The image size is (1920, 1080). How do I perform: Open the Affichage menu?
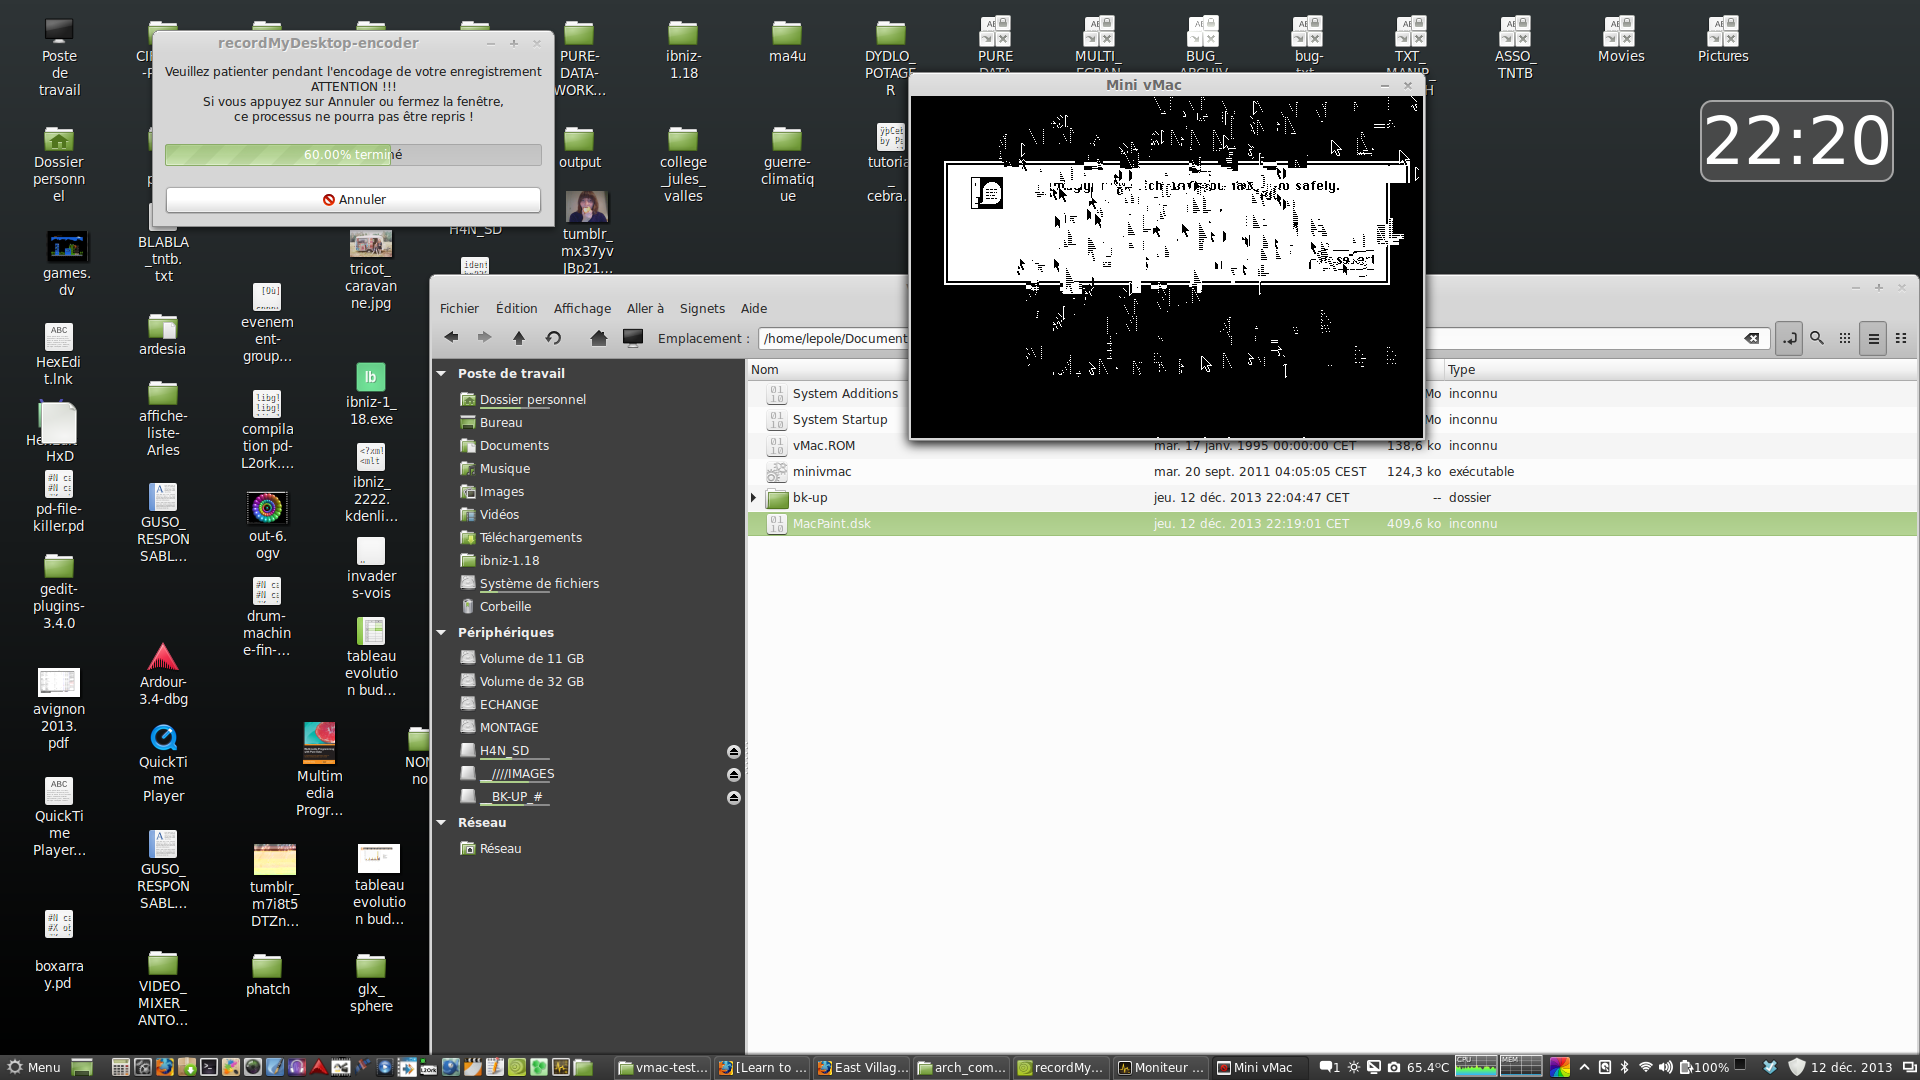pyautogui.click(x=582, y=308)
